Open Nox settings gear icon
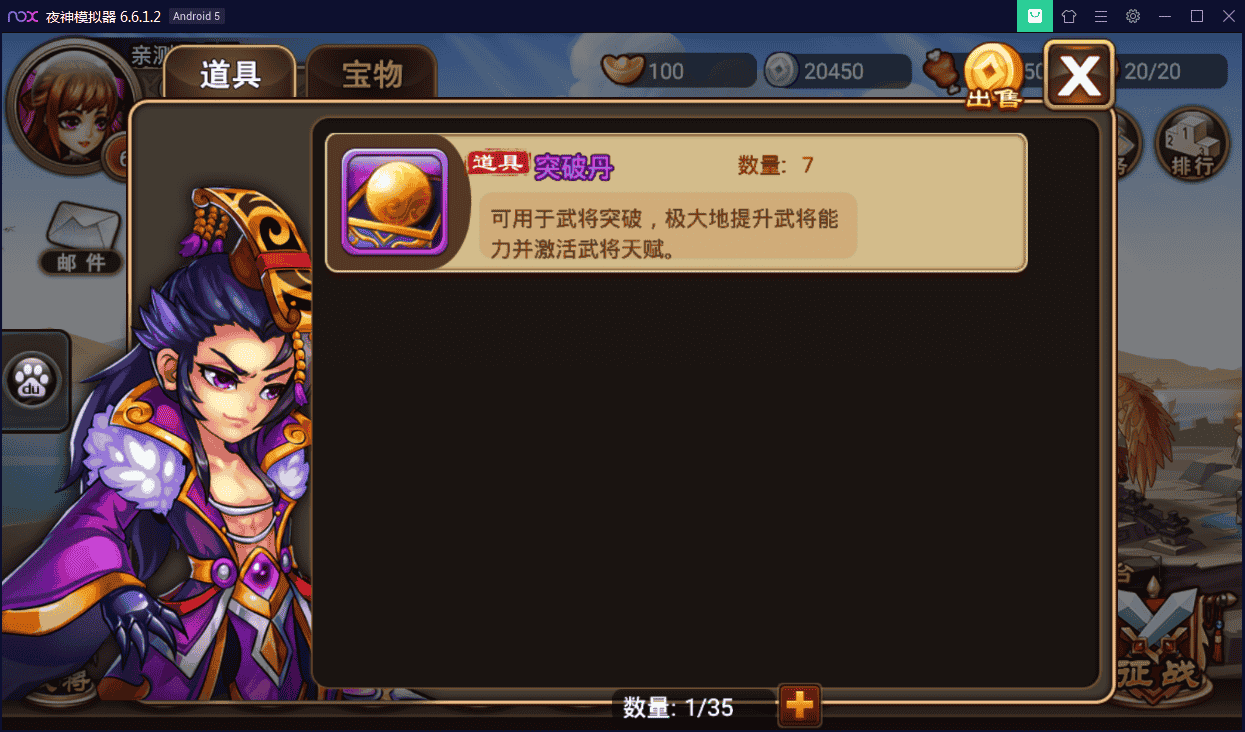 click(1133, 16)
